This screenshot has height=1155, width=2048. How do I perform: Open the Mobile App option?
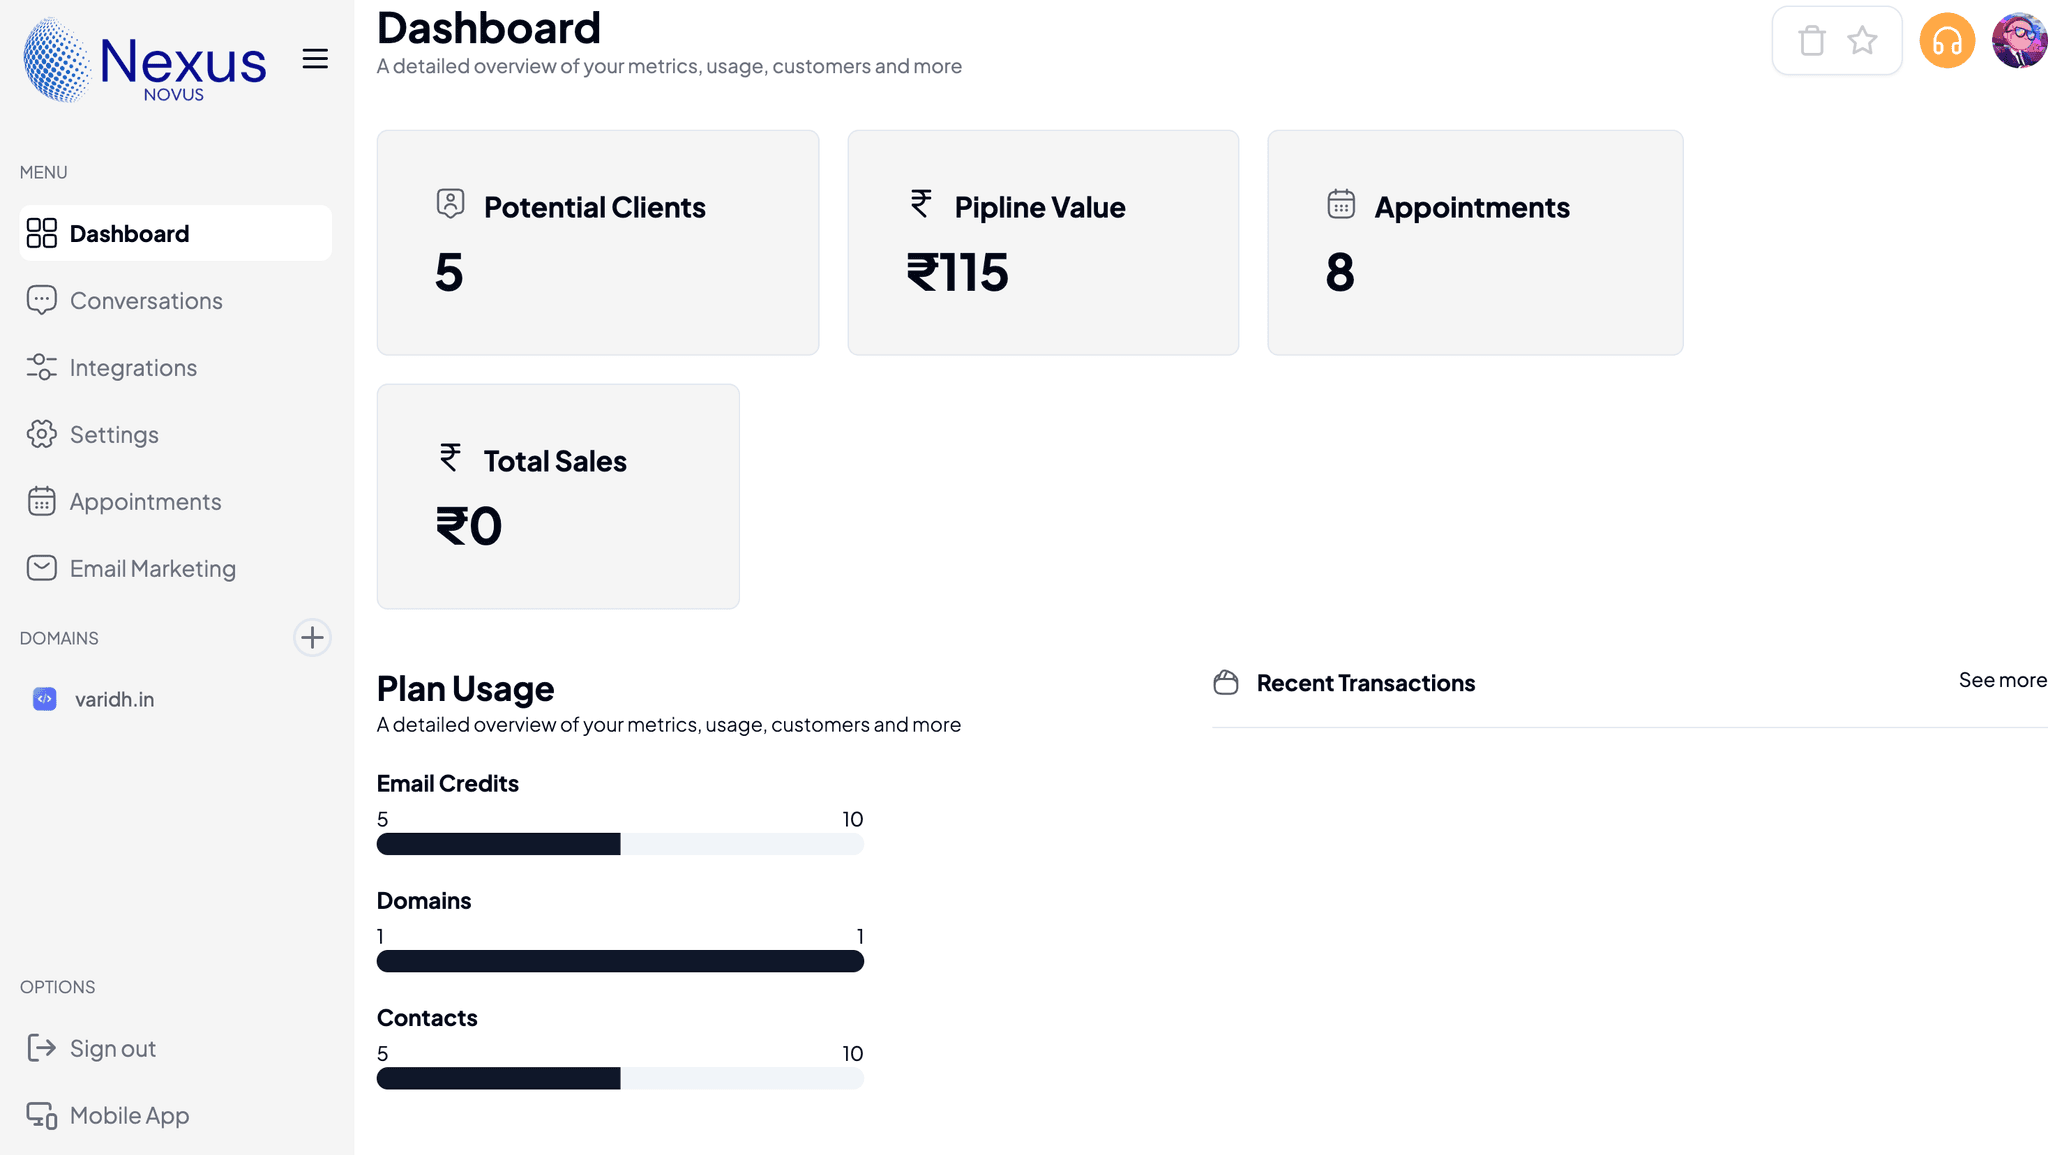129,1116
